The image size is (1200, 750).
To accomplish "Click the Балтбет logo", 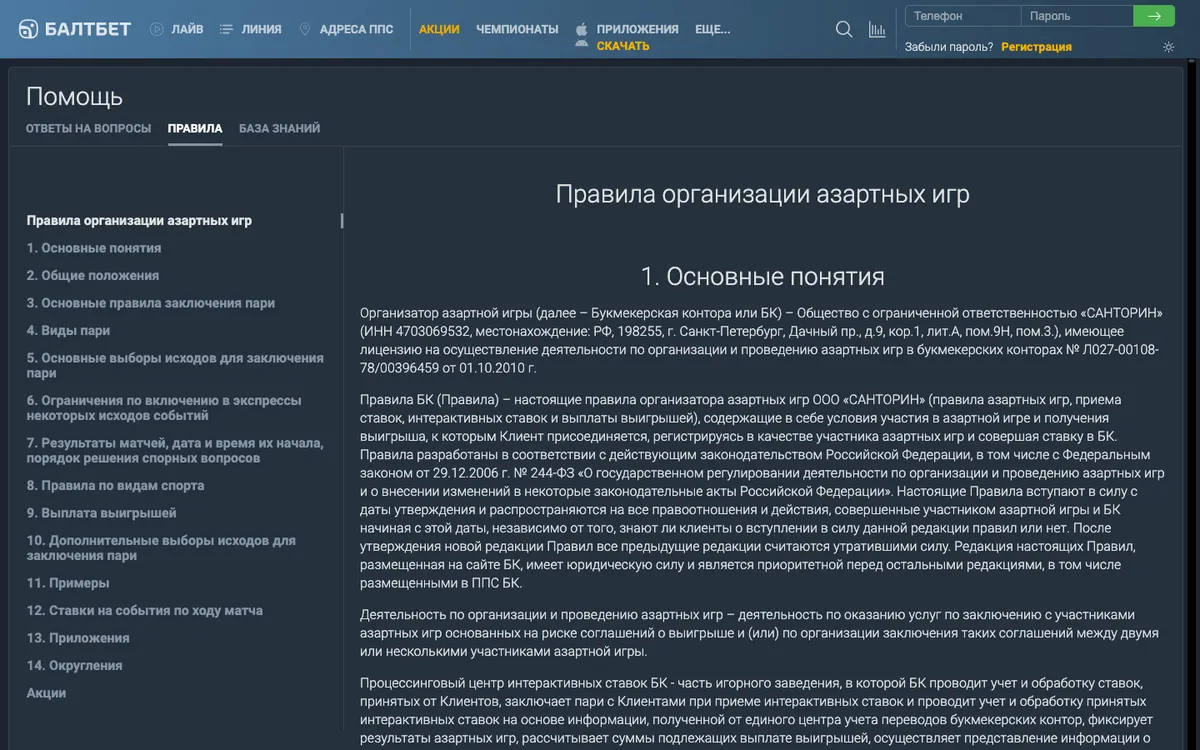I will click(74, 29).
